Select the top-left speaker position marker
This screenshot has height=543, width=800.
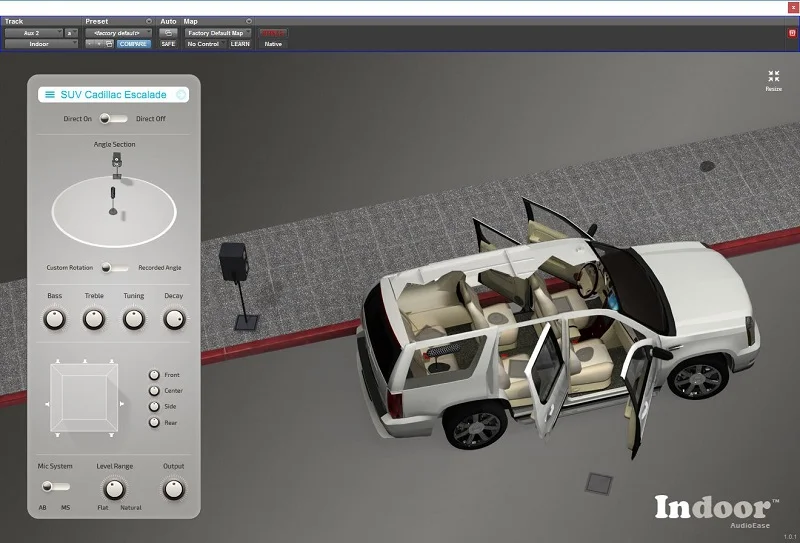(x=58, y=361)
